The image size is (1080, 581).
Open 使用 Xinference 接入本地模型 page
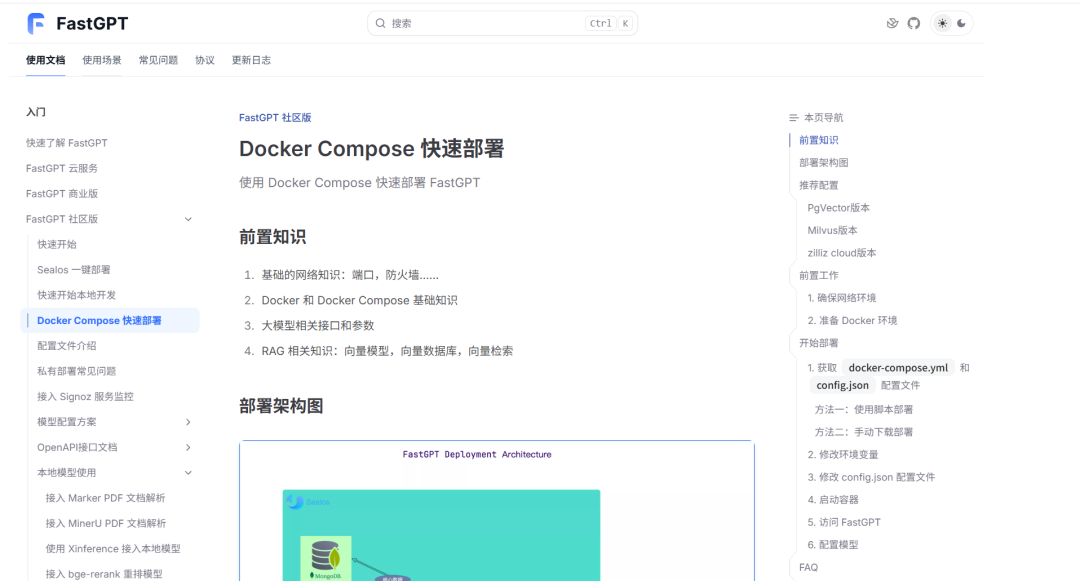pos(113,549)
